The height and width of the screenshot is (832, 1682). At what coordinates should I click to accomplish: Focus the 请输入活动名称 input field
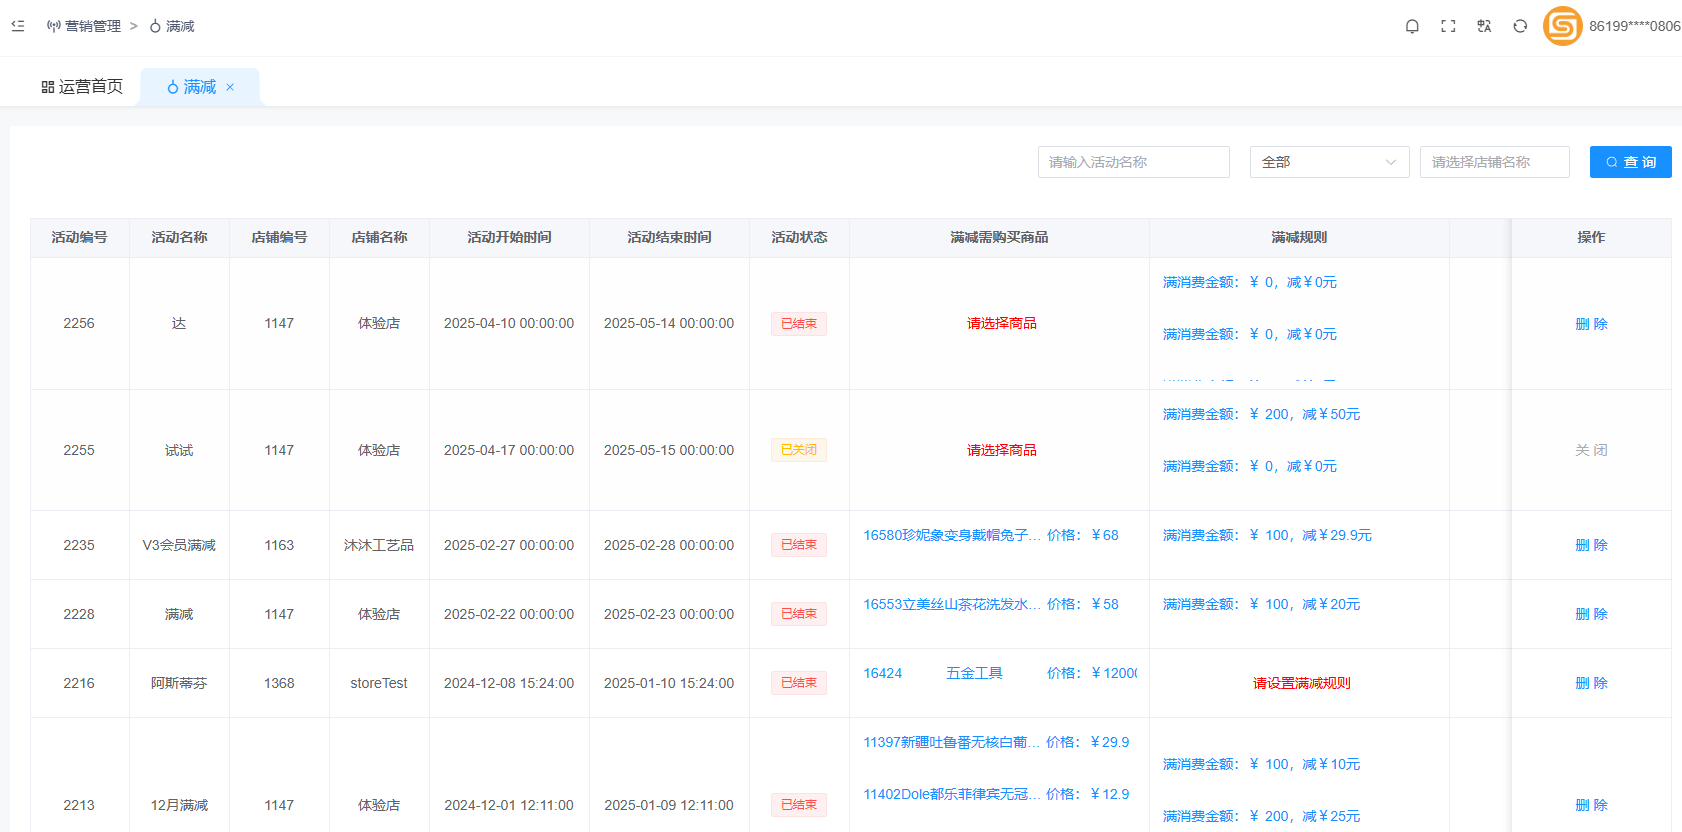(x=1133, y=162)
